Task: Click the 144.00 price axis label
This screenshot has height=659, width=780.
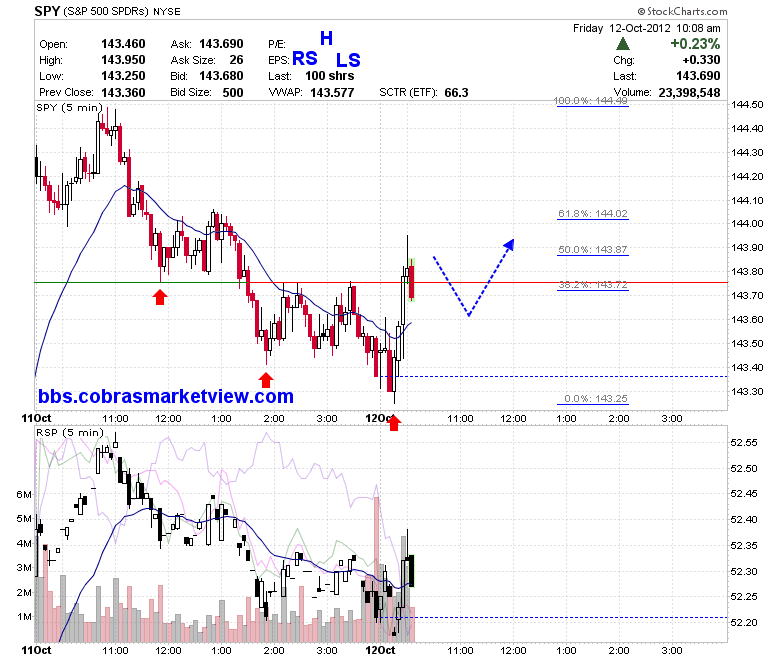Action: pyautogui.click(x=747, y=223)
